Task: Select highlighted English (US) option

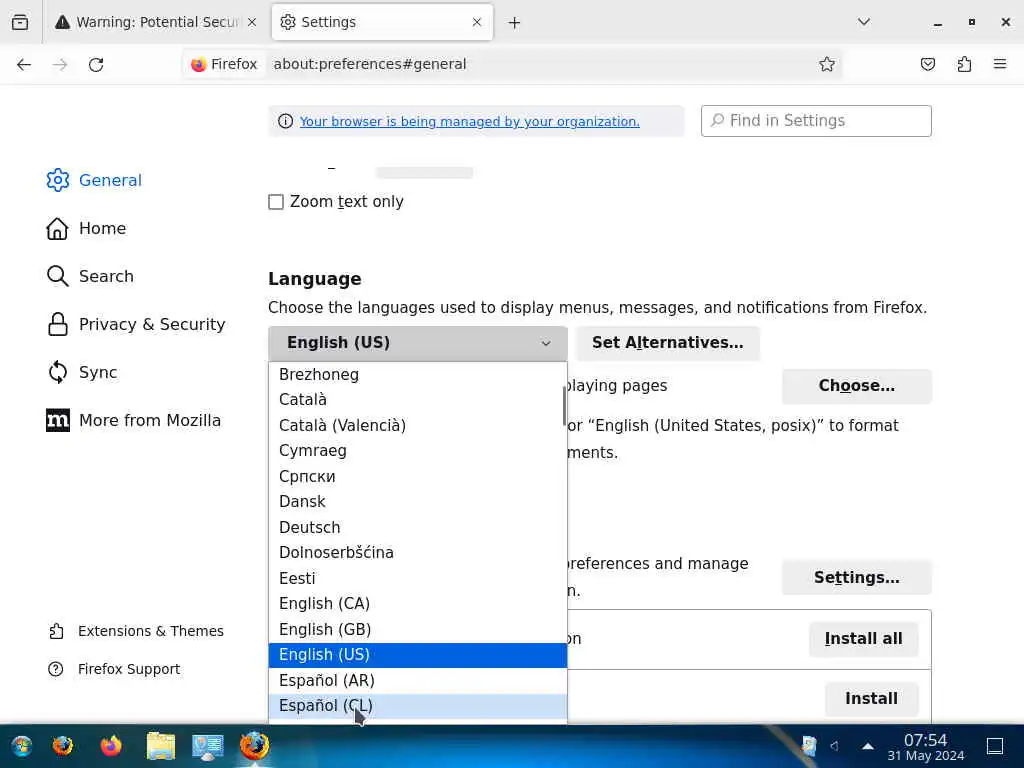Action: click(417, 655)
